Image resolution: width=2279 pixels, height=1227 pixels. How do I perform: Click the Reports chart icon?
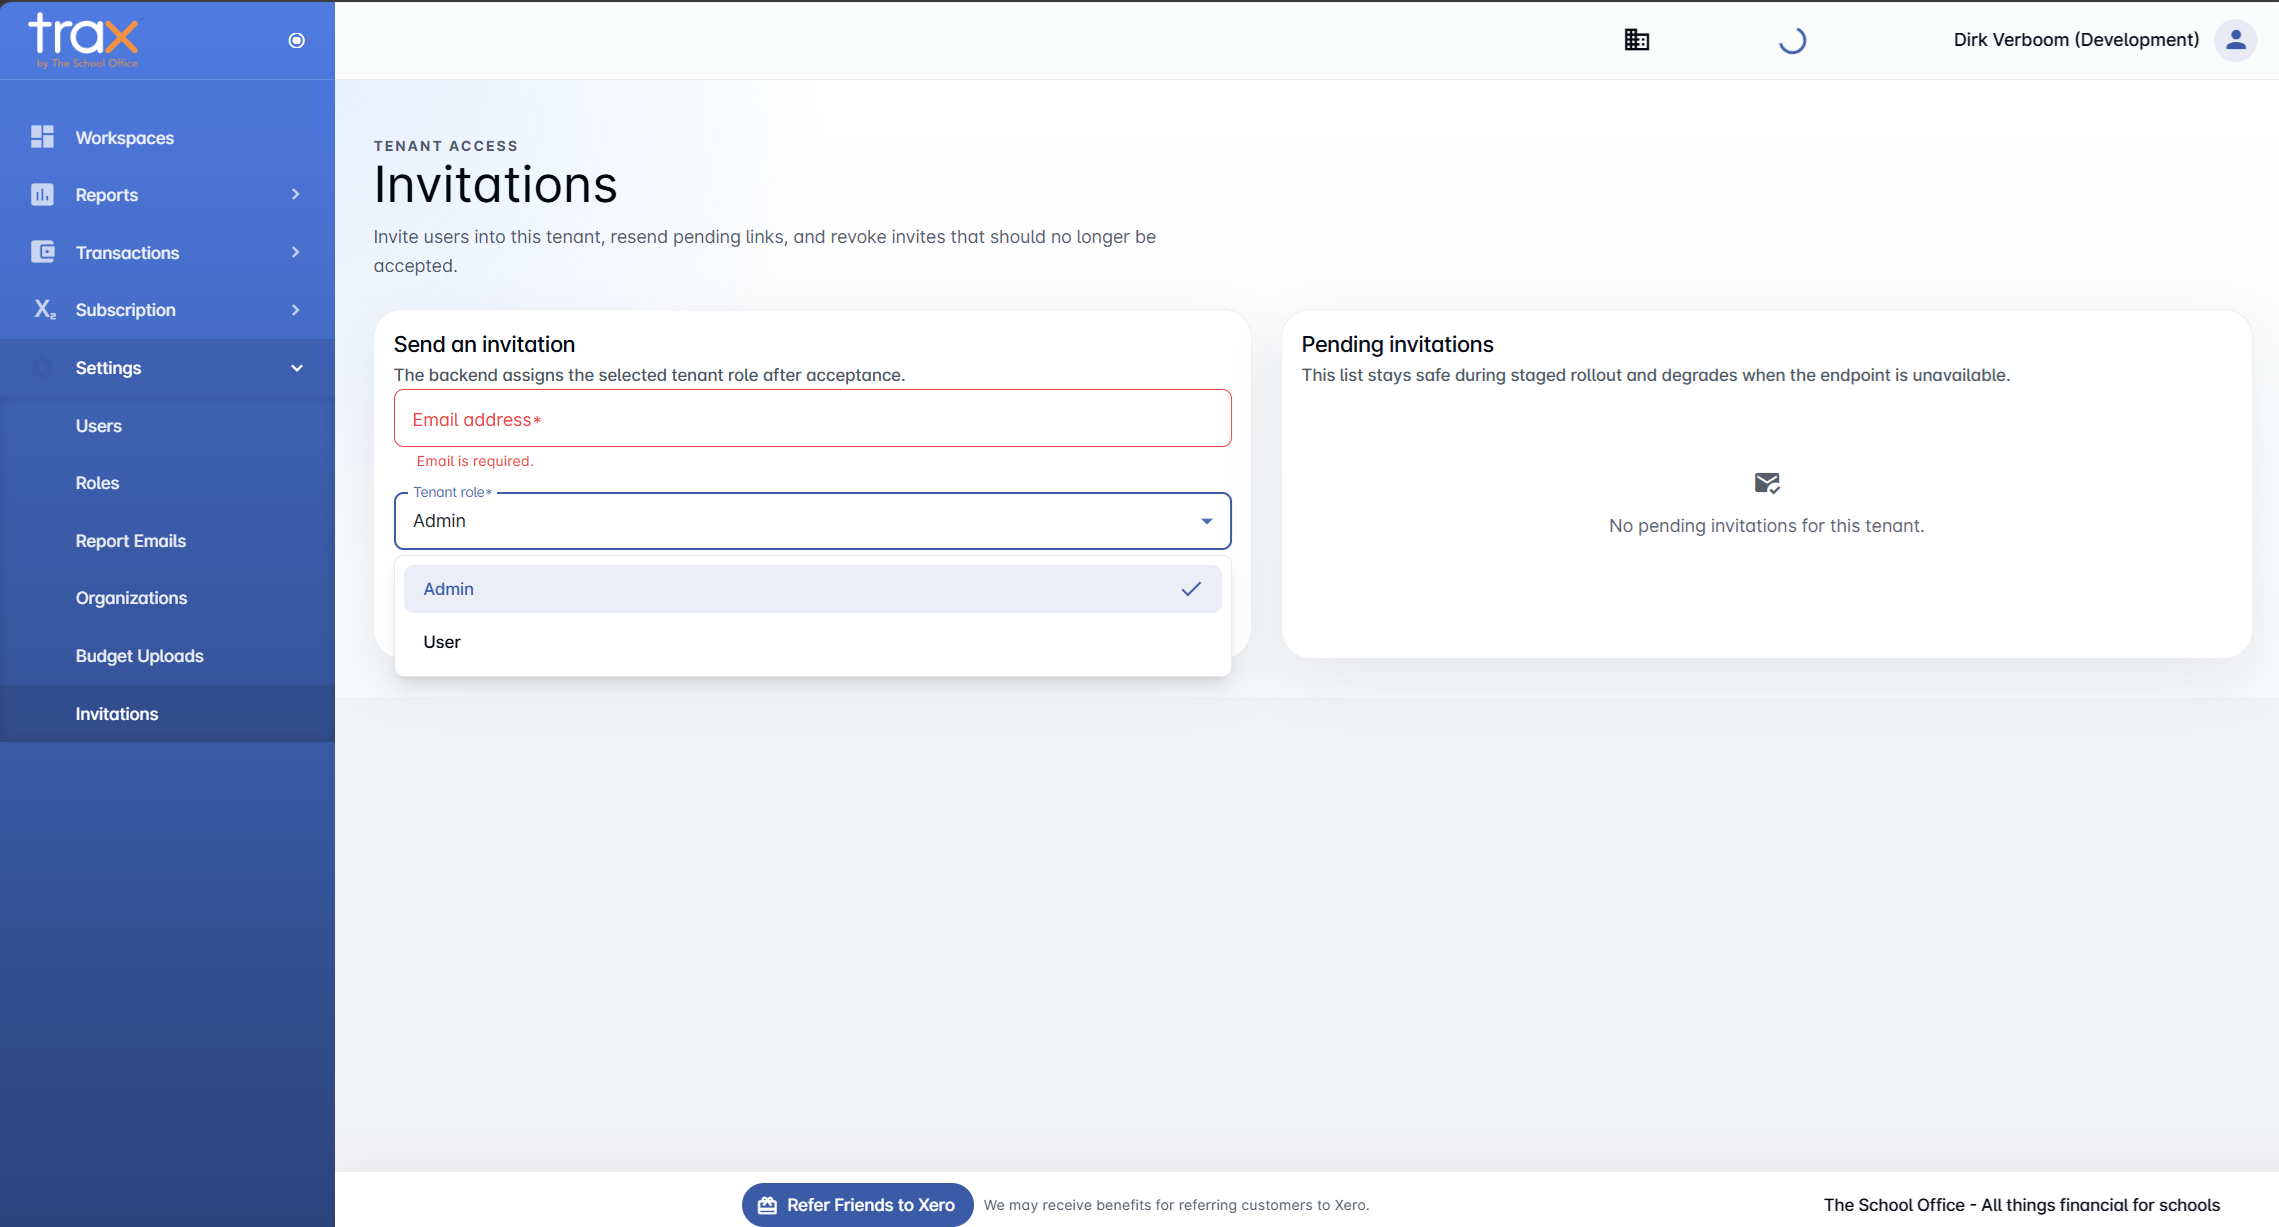[42, 194]
